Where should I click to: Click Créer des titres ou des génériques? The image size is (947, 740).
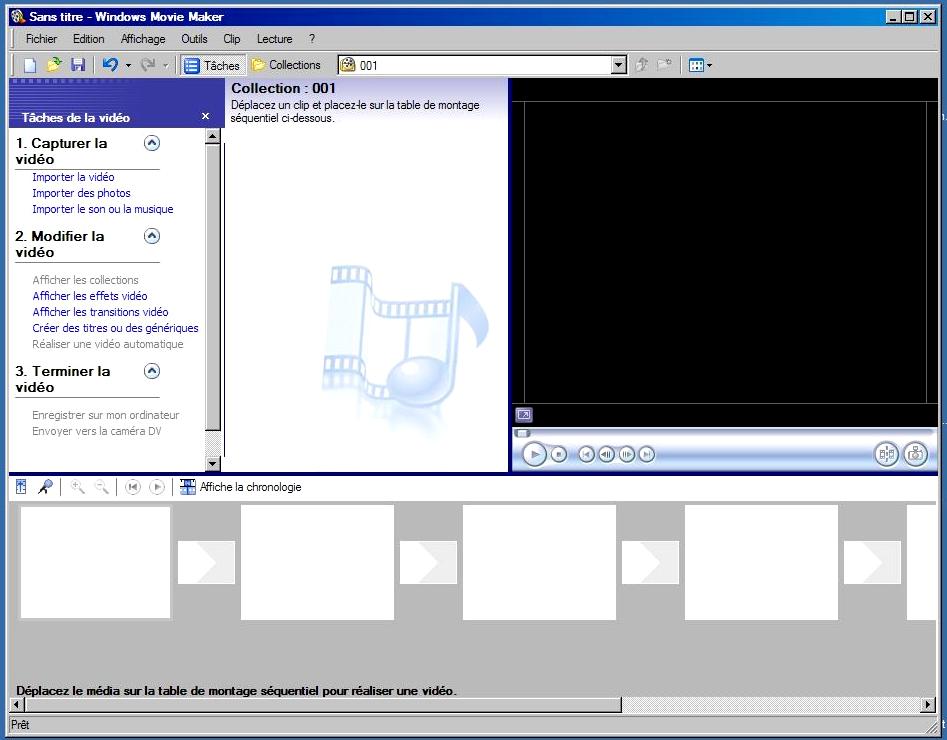tap(115, 328)
